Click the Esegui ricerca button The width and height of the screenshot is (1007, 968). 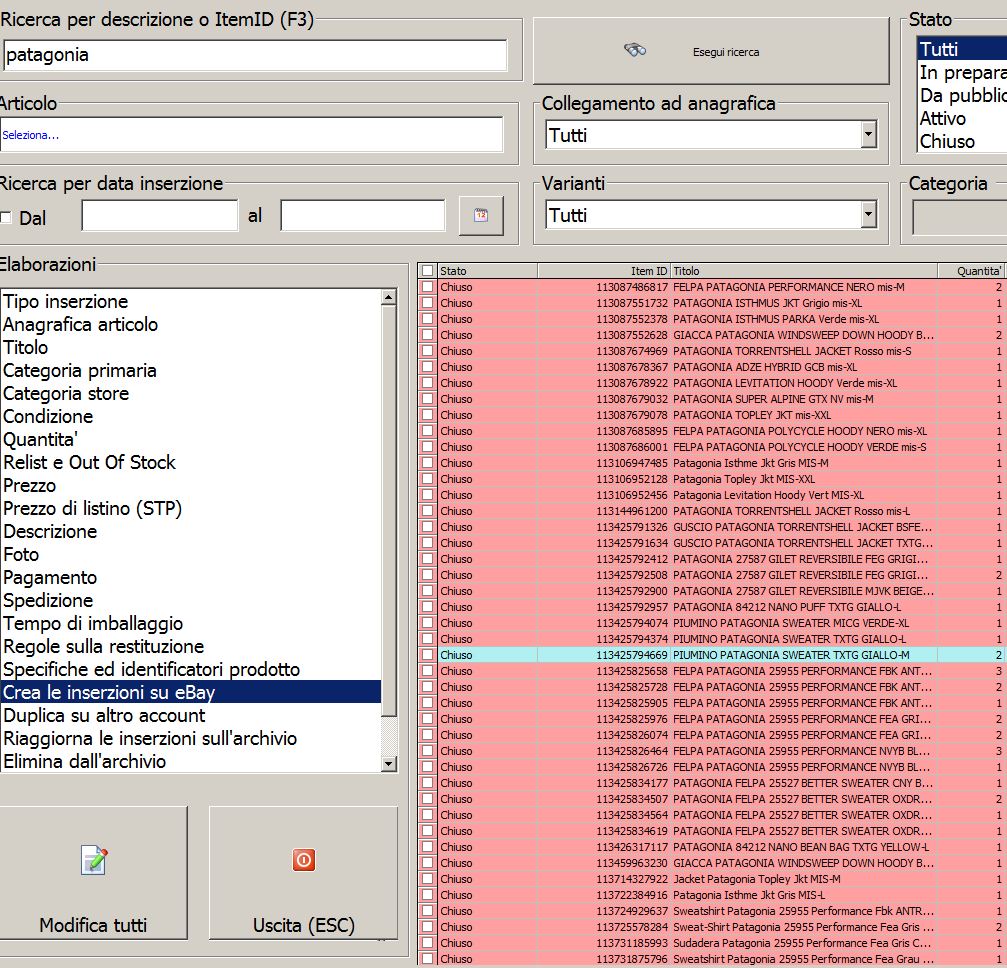(711, 51)
